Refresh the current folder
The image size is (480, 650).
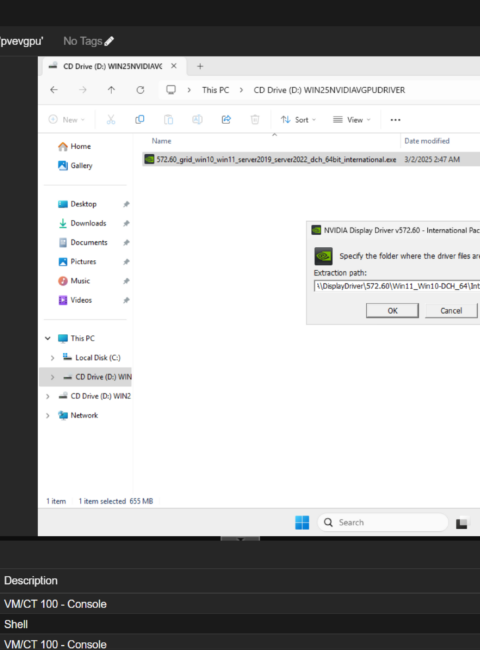point(140,90)
